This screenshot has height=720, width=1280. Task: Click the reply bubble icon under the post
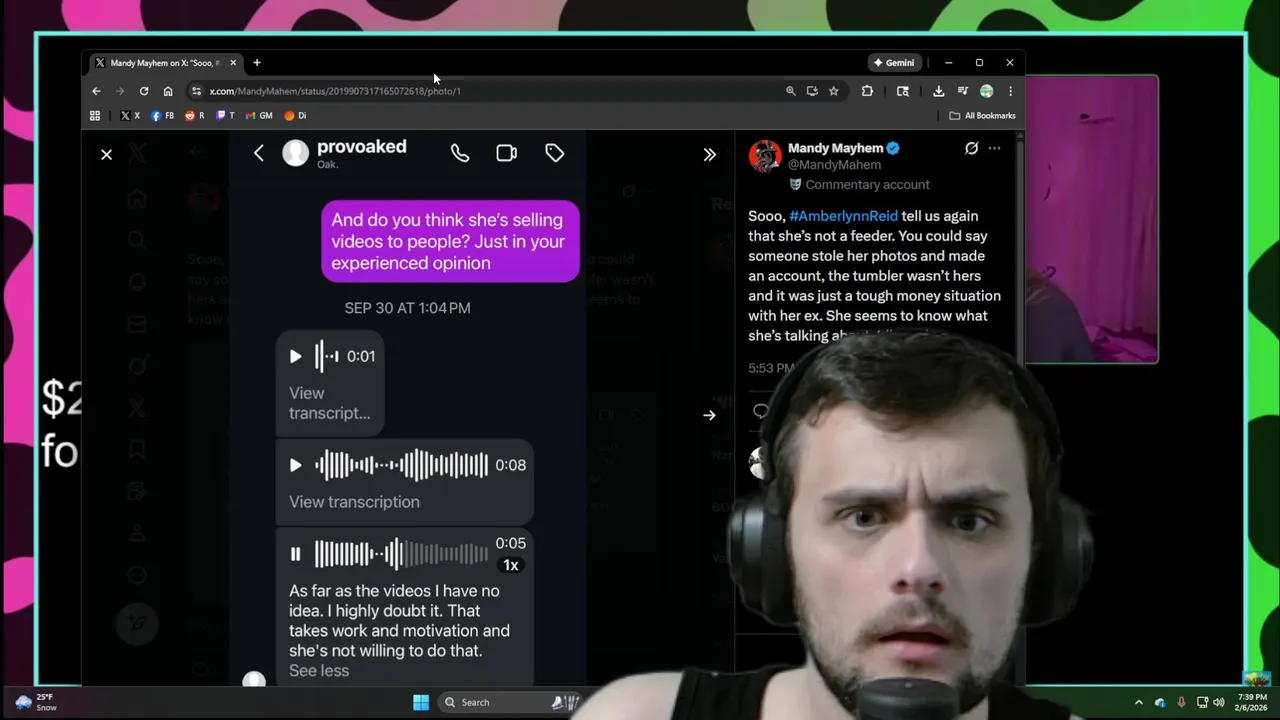click(761, 411)
